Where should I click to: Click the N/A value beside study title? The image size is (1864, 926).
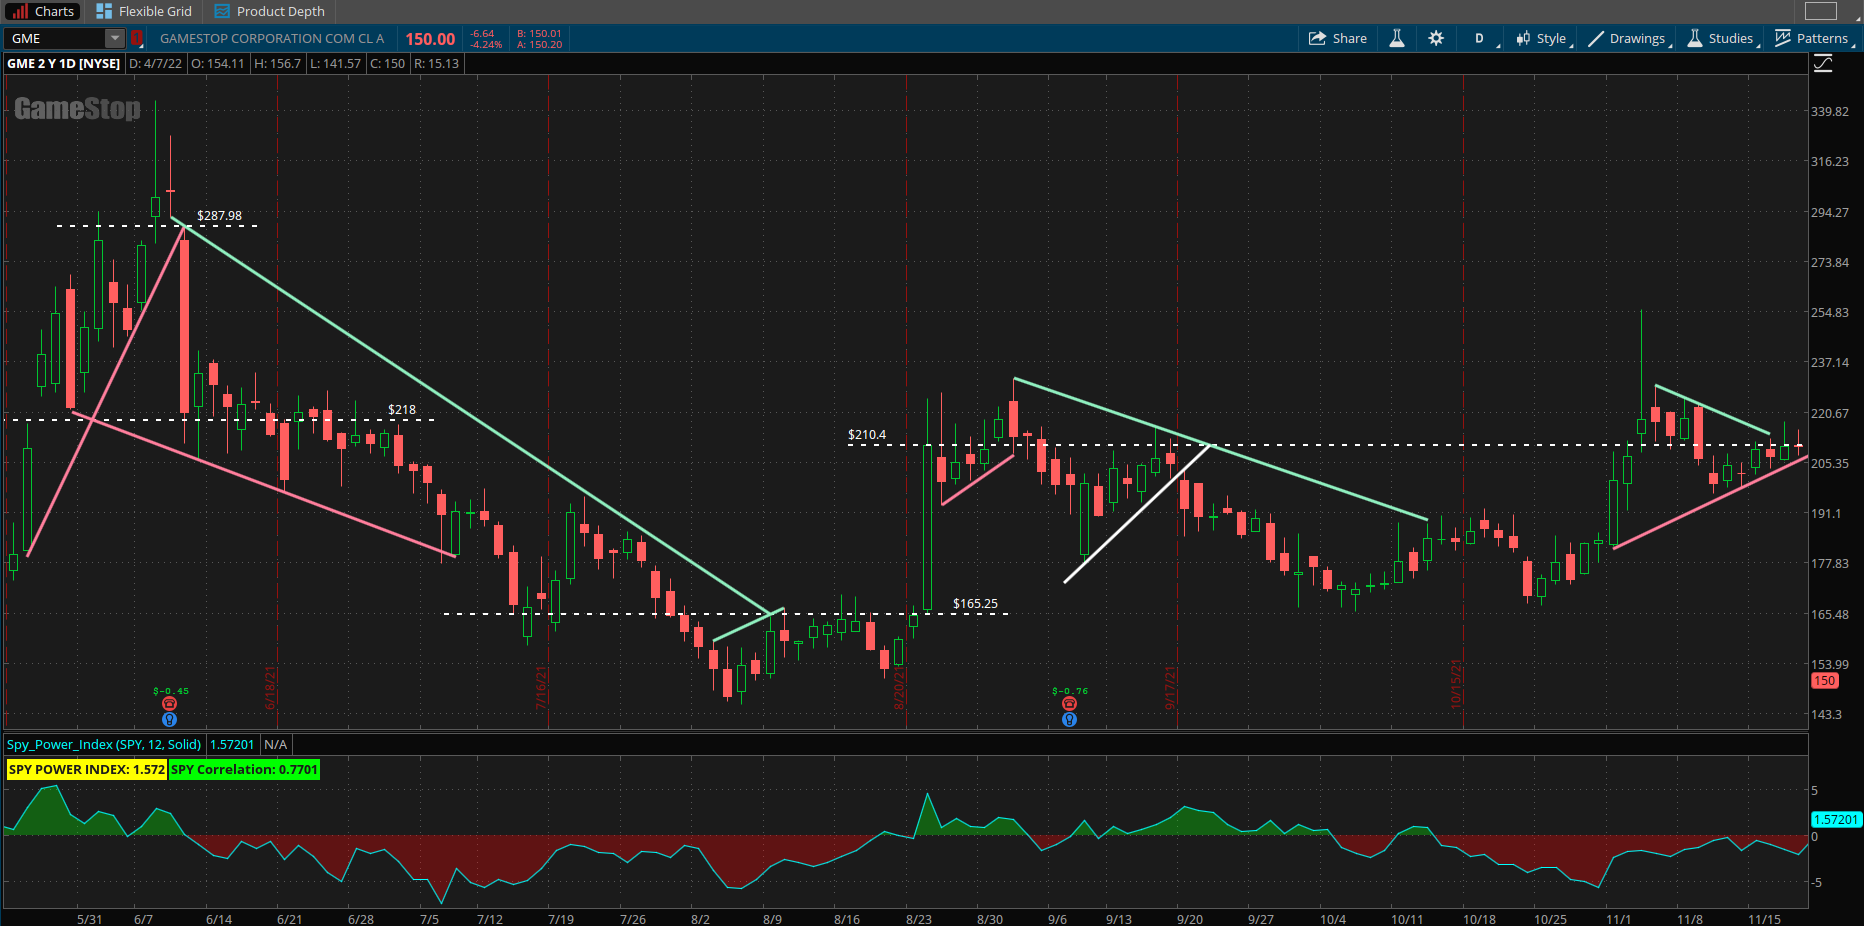point(275,744)
